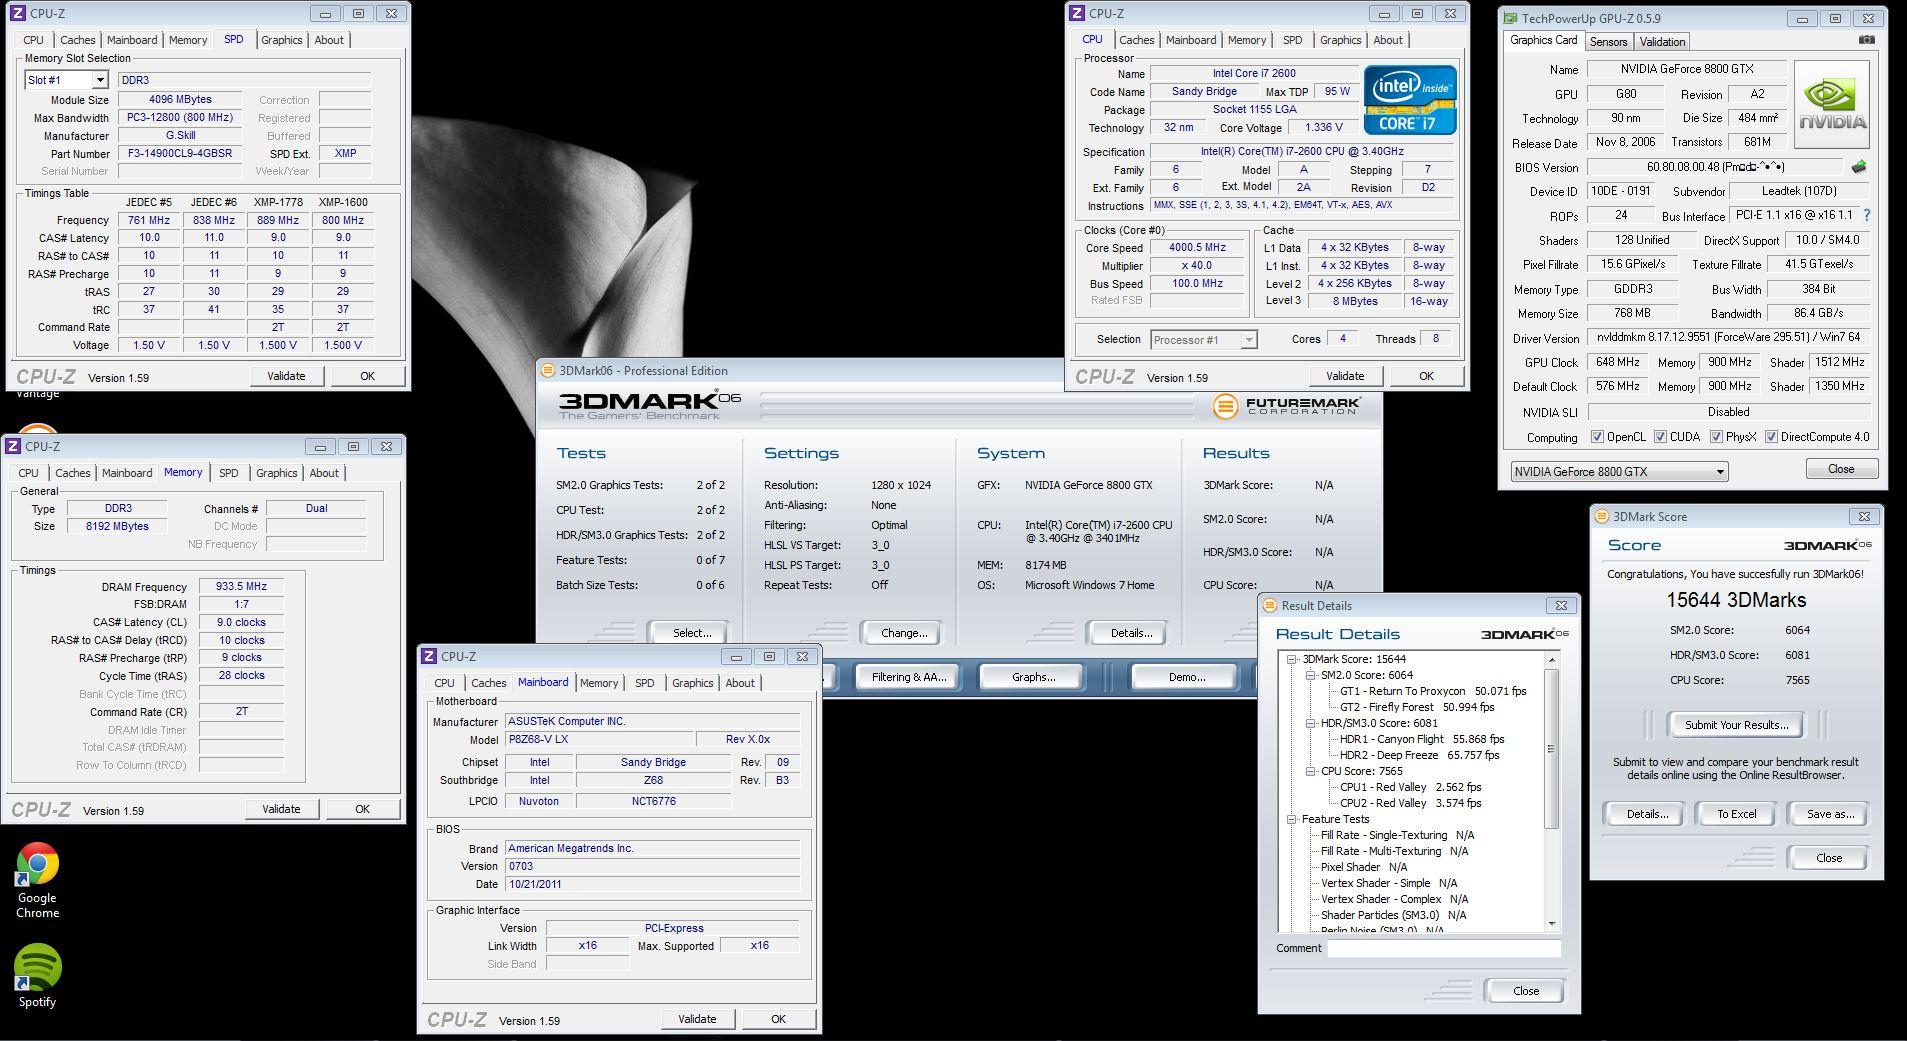Select CPU2 - Red Valley row
This screenshot has height=1041, width=1907.
(1411, 803)
